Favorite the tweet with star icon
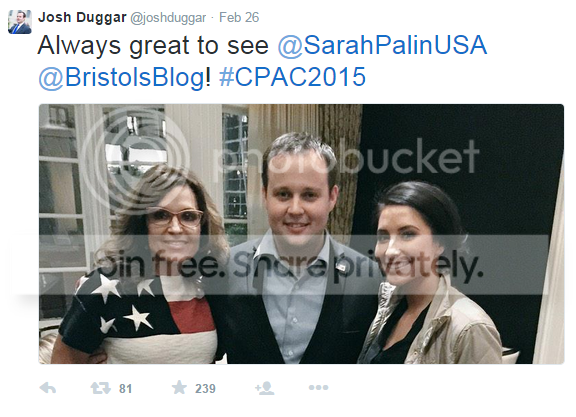Viewport: 576px width, 417px height. click(179, 387)
